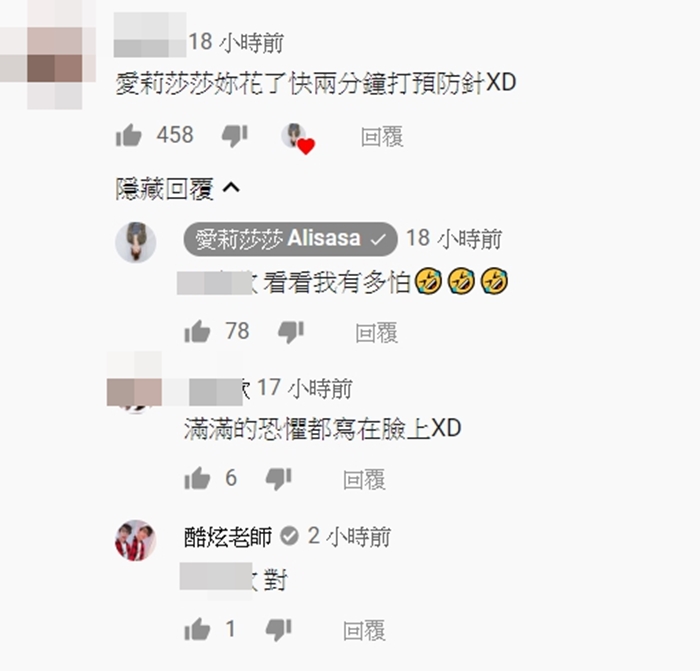Dislike 酷炫老師's reply
Screen dimensions: 700x671
278,630
